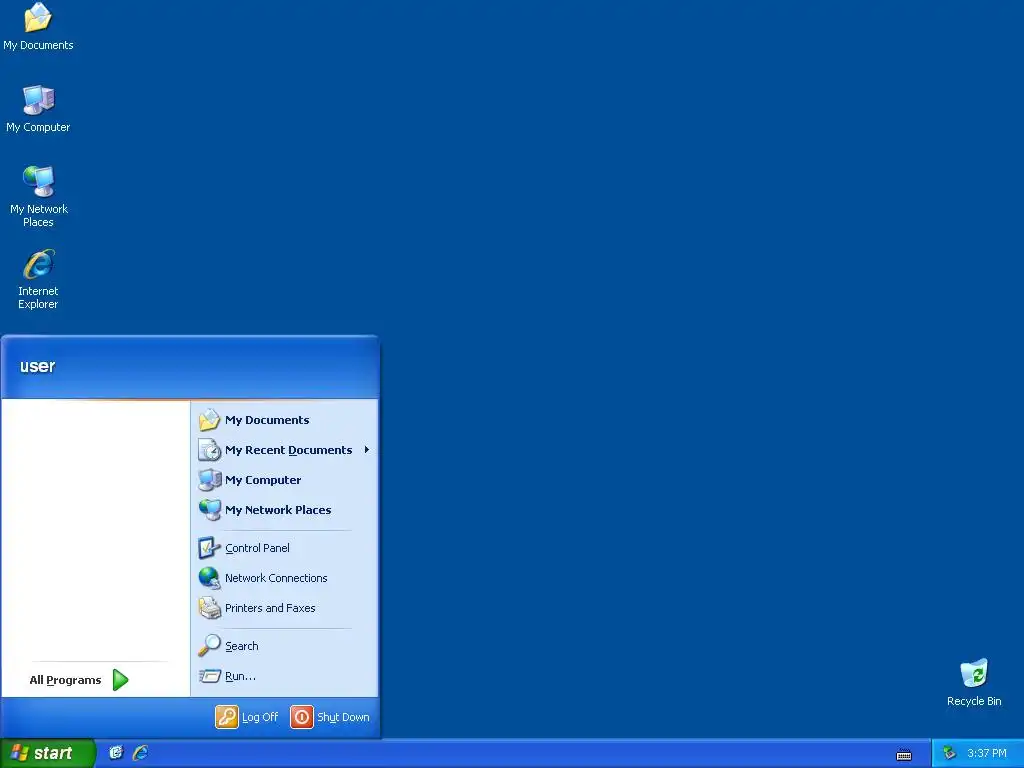
Task: Select the My Network Places desktop icon
Action: pyautogui.click(x=38, y=196)
